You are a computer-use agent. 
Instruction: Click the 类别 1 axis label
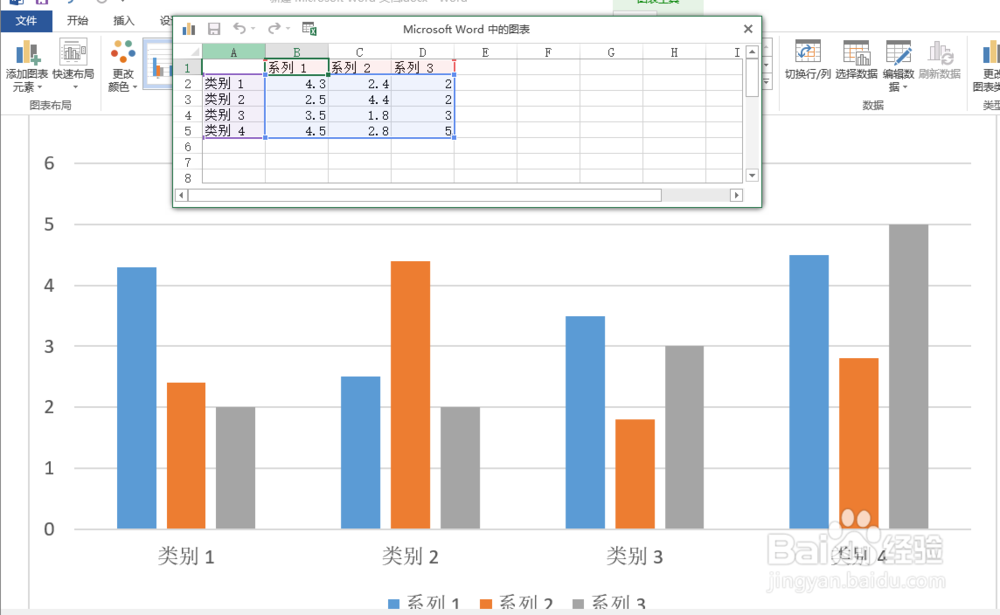tap(186, 556)
